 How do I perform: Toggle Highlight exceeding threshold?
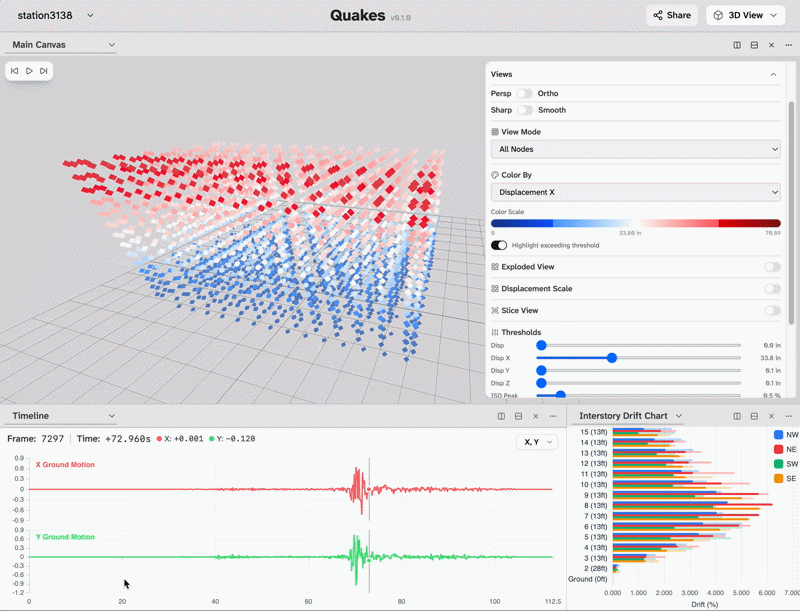[499, 245]
